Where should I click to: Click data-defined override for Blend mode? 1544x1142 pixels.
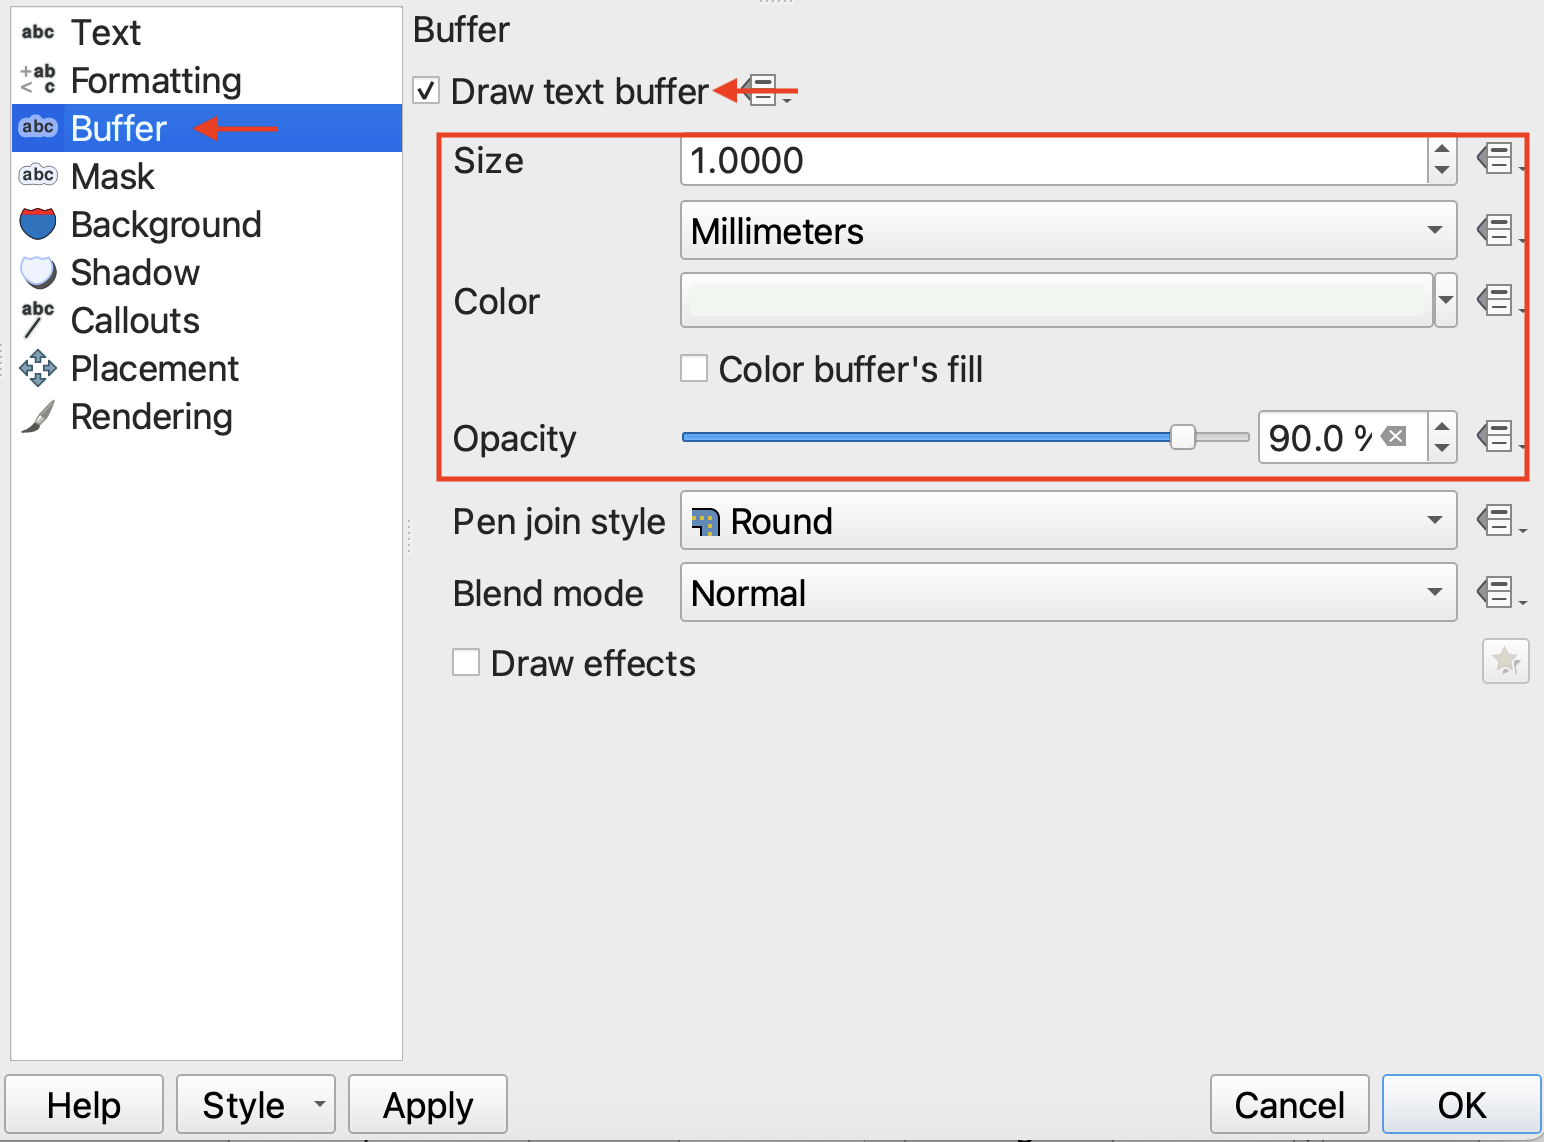1497,592
